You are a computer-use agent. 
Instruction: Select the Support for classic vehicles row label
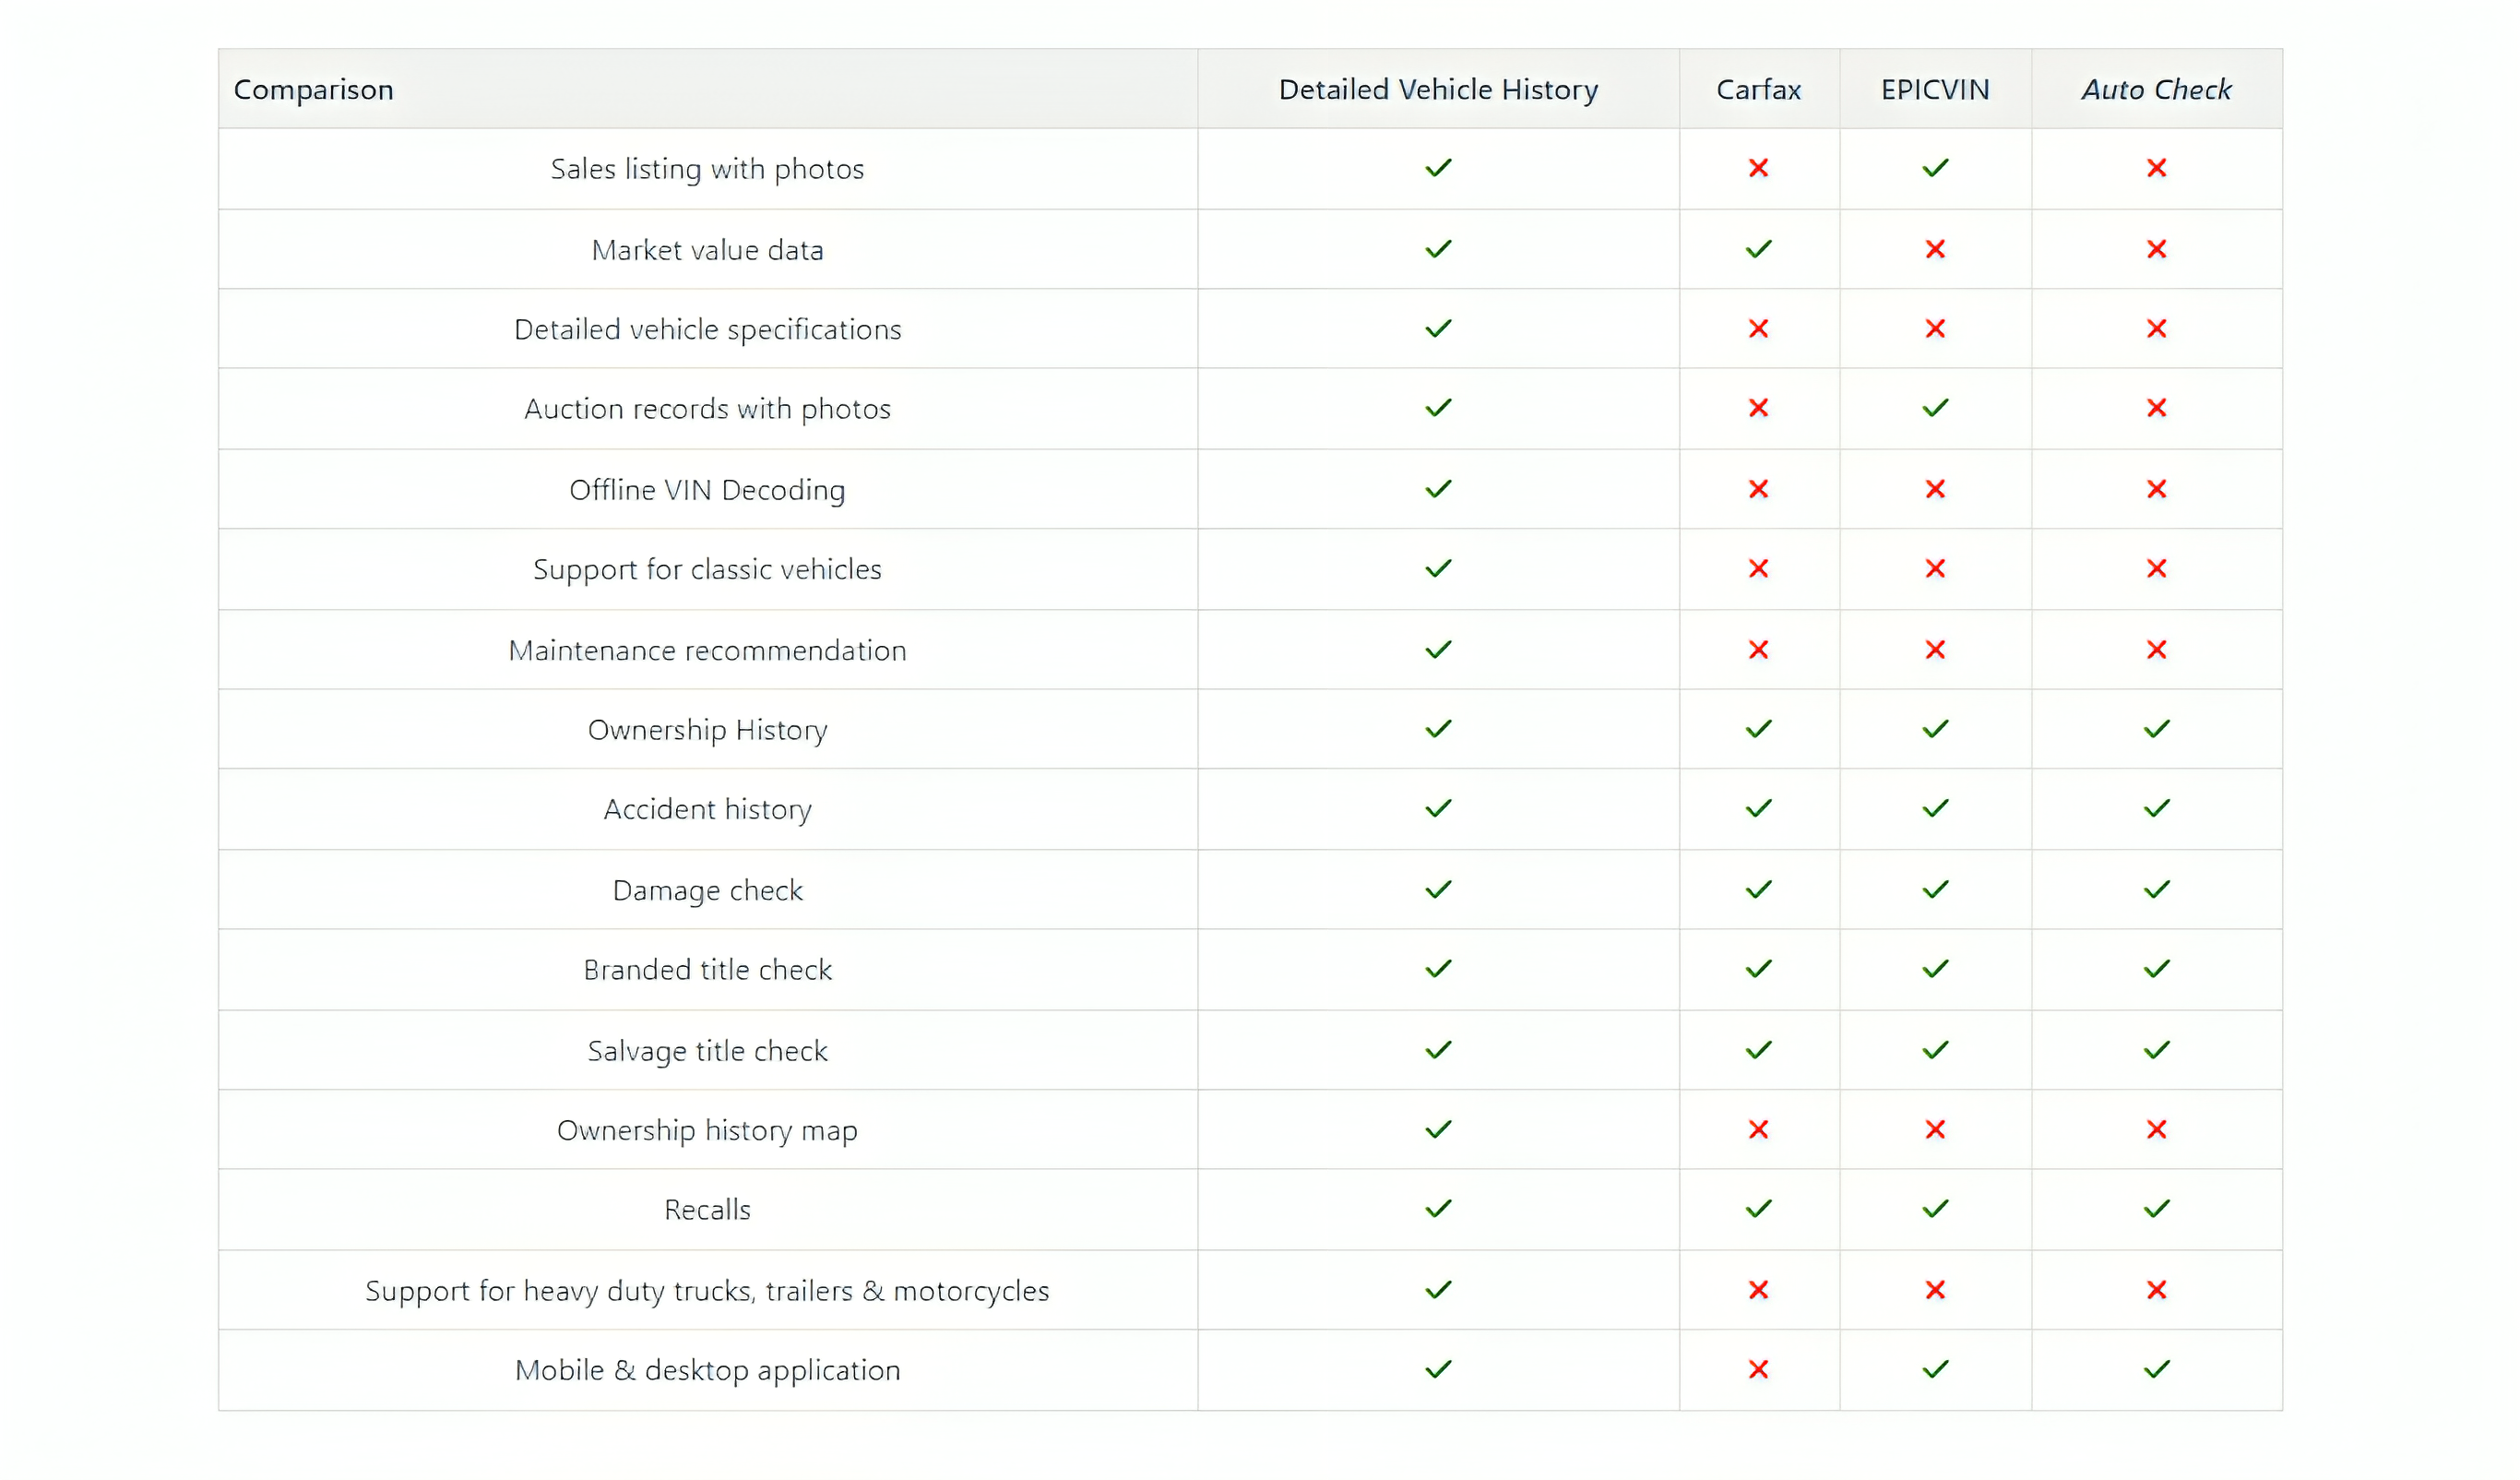[x=707, y=569]
